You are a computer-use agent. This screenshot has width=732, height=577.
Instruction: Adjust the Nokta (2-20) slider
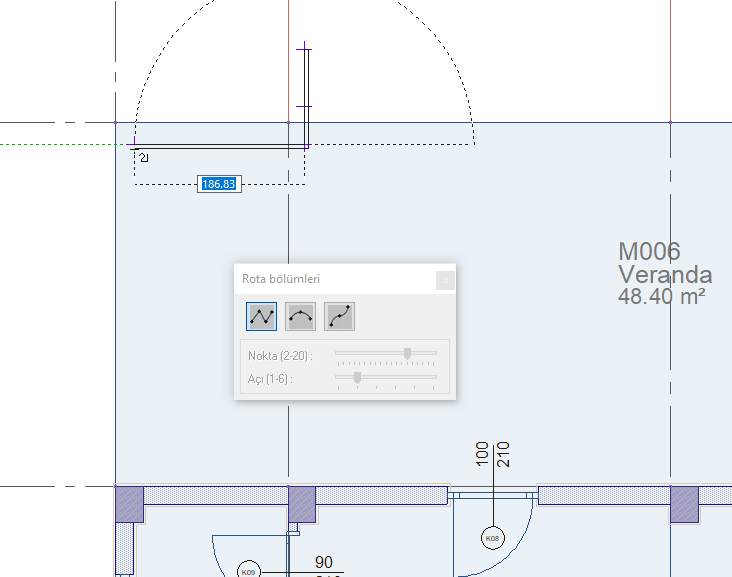(x=407, y=353)
